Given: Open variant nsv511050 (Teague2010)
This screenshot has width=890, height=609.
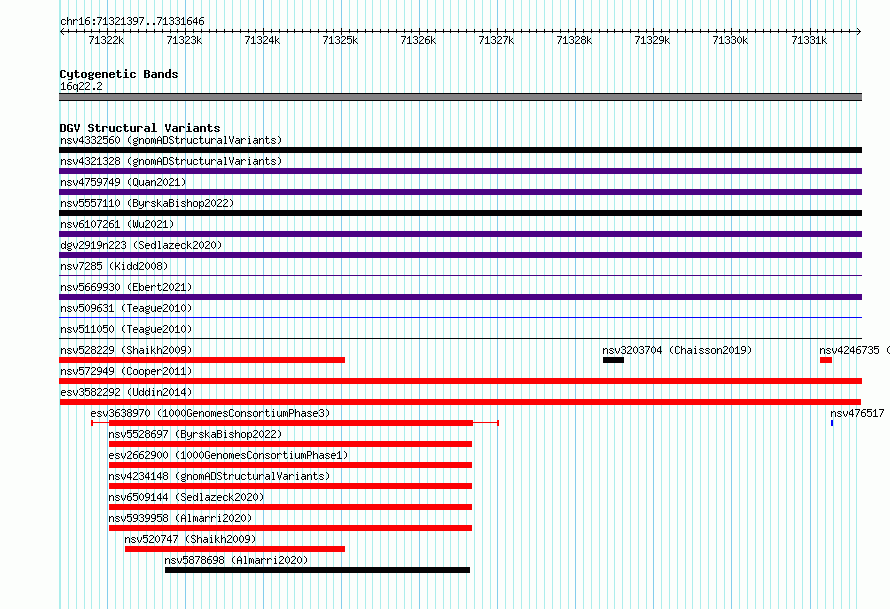Looking at the screenshot, I should (x=126, y=329).
